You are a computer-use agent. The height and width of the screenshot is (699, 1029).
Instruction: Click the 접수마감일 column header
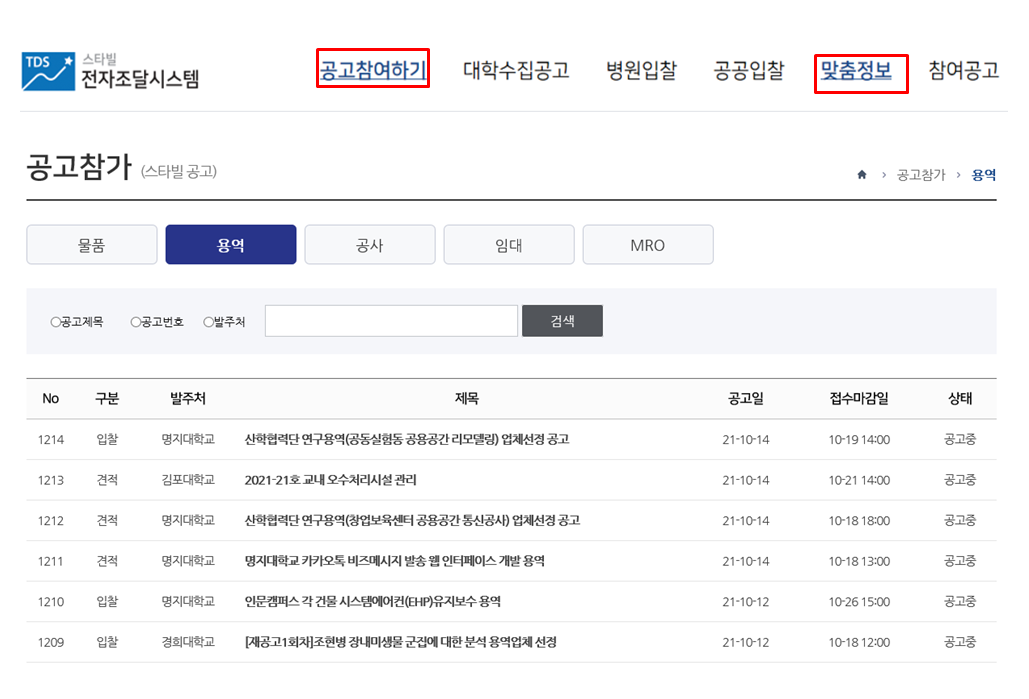859,398
